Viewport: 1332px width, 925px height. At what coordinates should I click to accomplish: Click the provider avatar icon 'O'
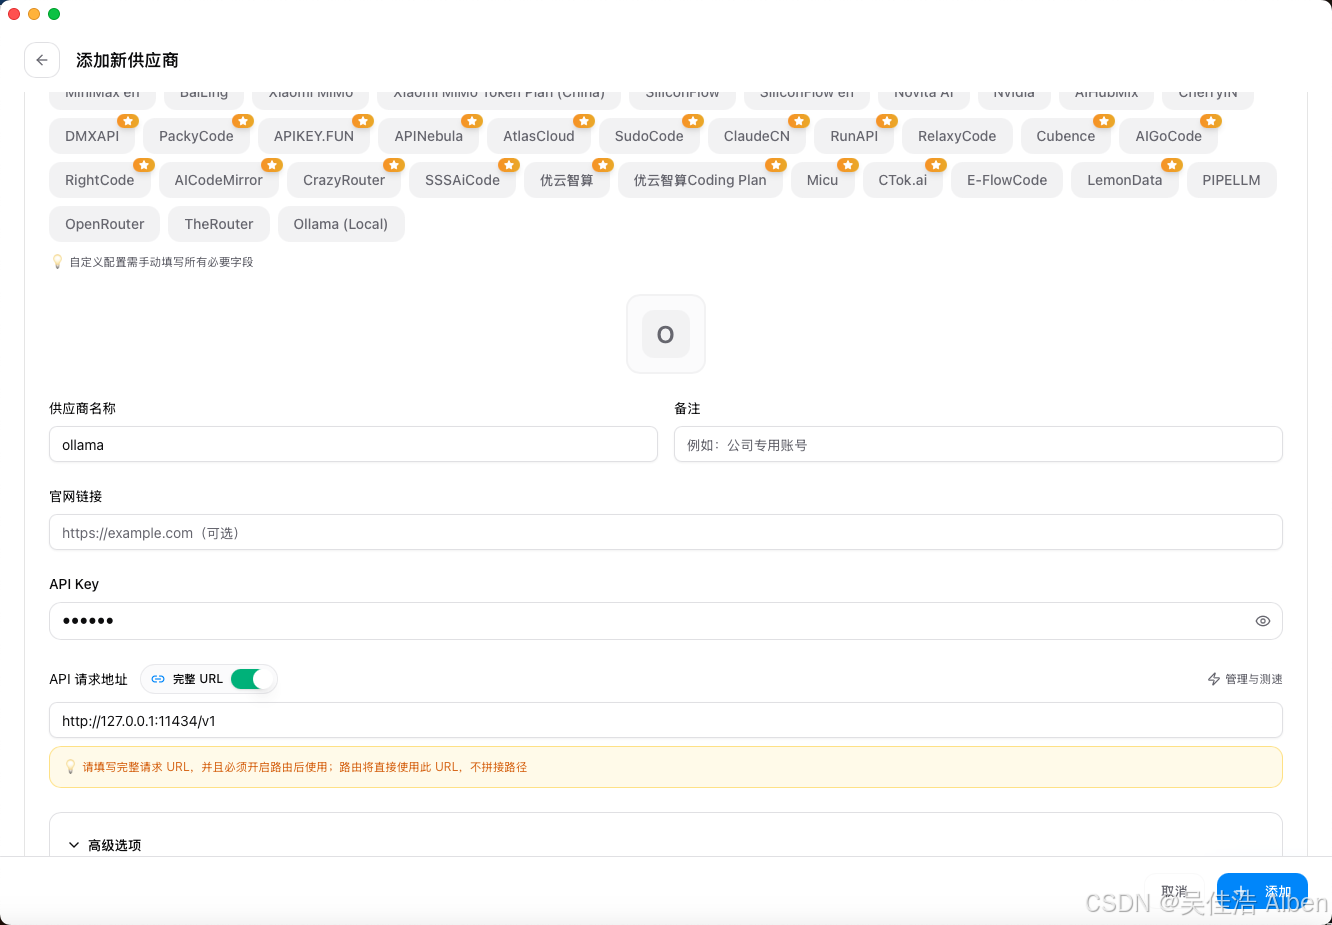[666, 334]
